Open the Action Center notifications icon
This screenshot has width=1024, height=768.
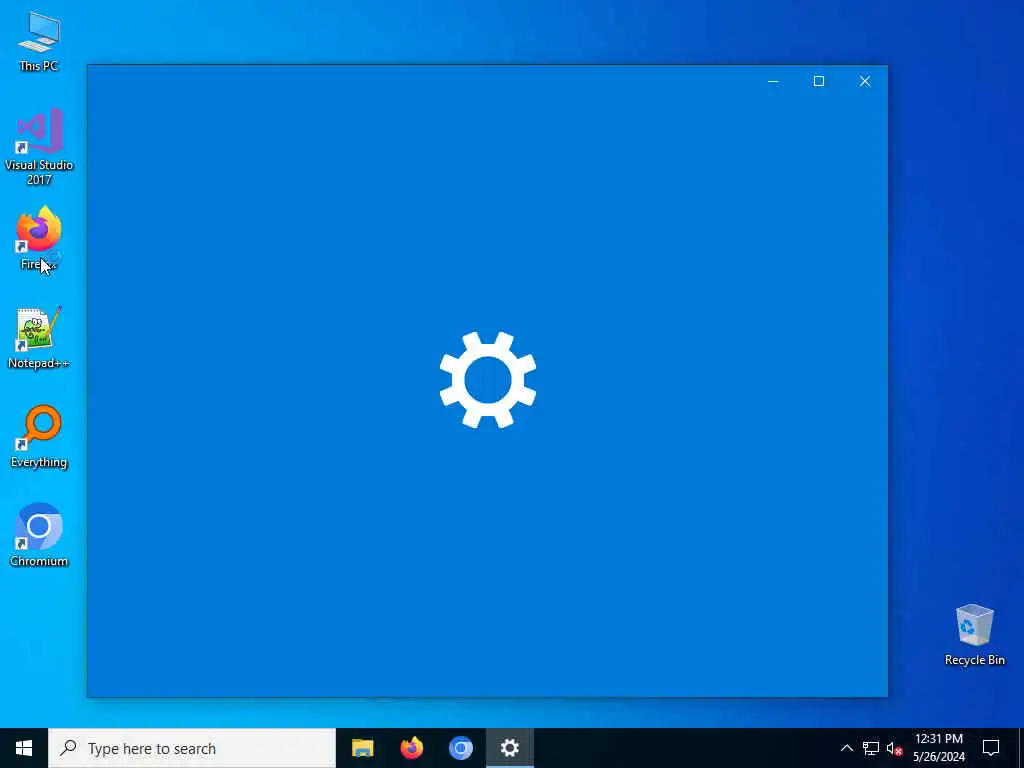(x=991, y=748)
